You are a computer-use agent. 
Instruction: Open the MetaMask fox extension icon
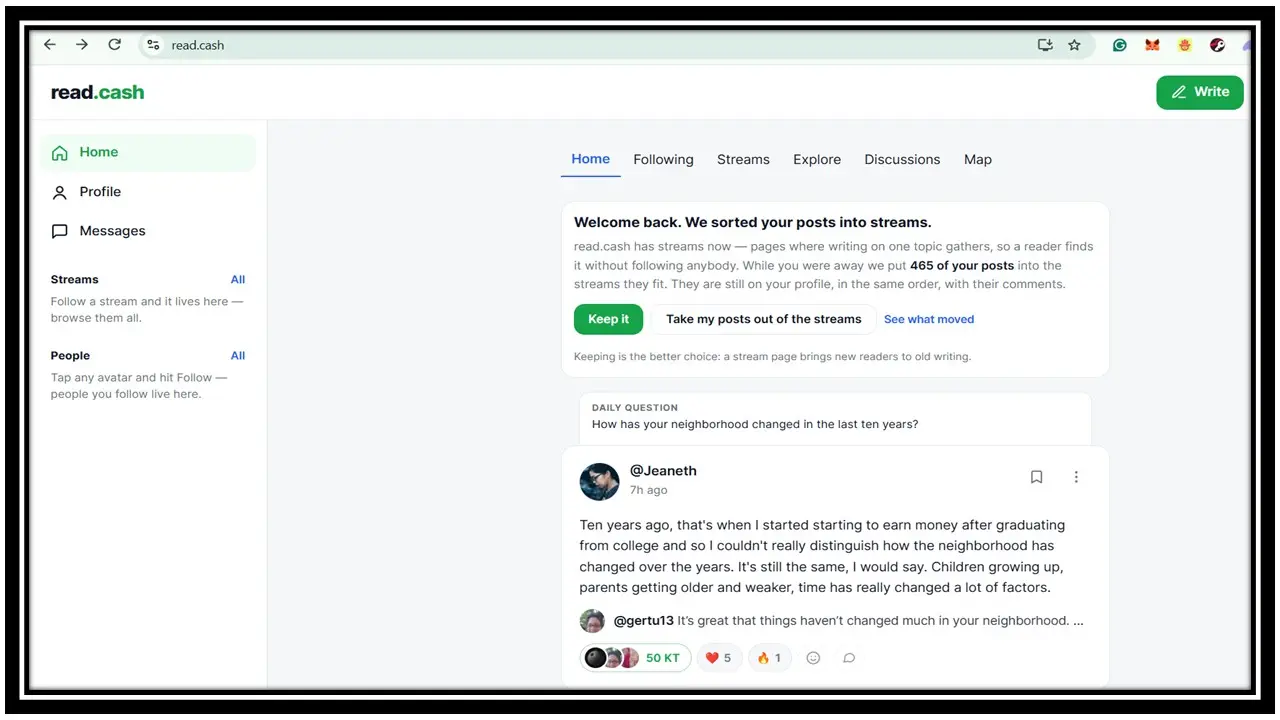[1152, 45]
